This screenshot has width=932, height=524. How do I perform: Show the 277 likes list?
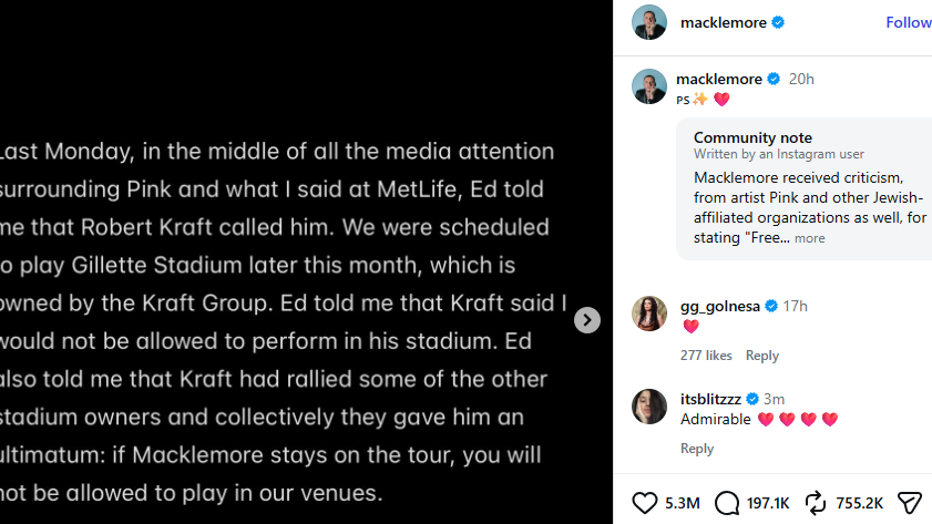click(x=706, y=355)
